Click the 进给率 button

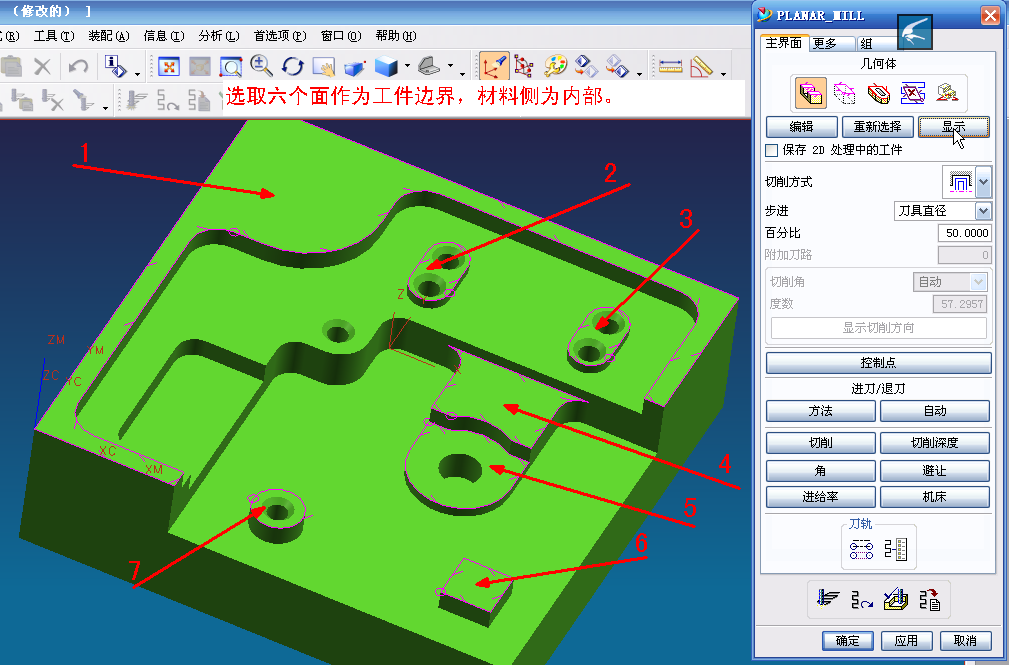pos(820,497)
